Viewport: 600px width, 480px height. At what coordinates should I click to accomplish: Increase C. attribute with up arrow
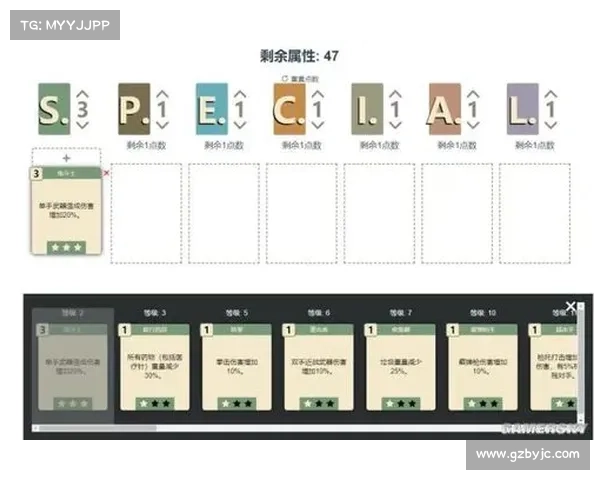pos(318,94)
